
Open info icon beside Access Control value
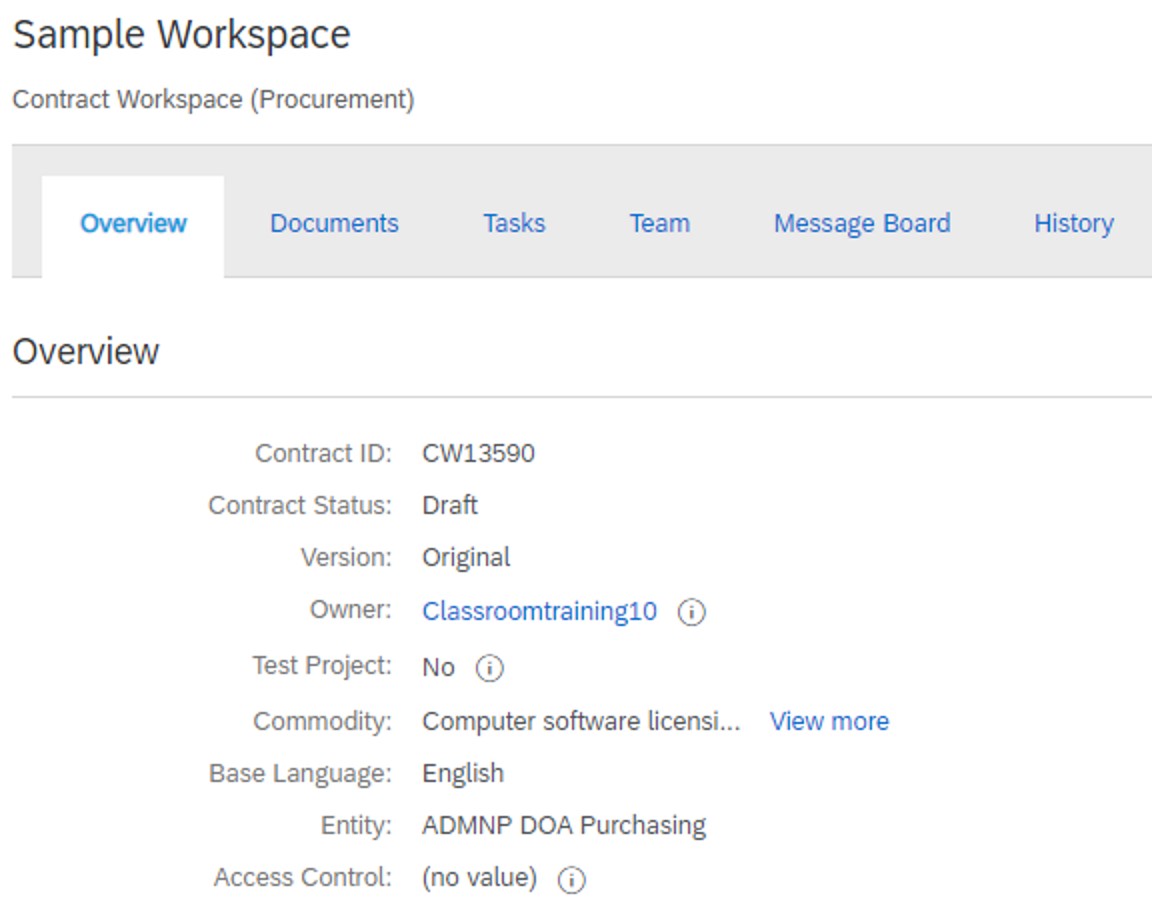[572, 879]
